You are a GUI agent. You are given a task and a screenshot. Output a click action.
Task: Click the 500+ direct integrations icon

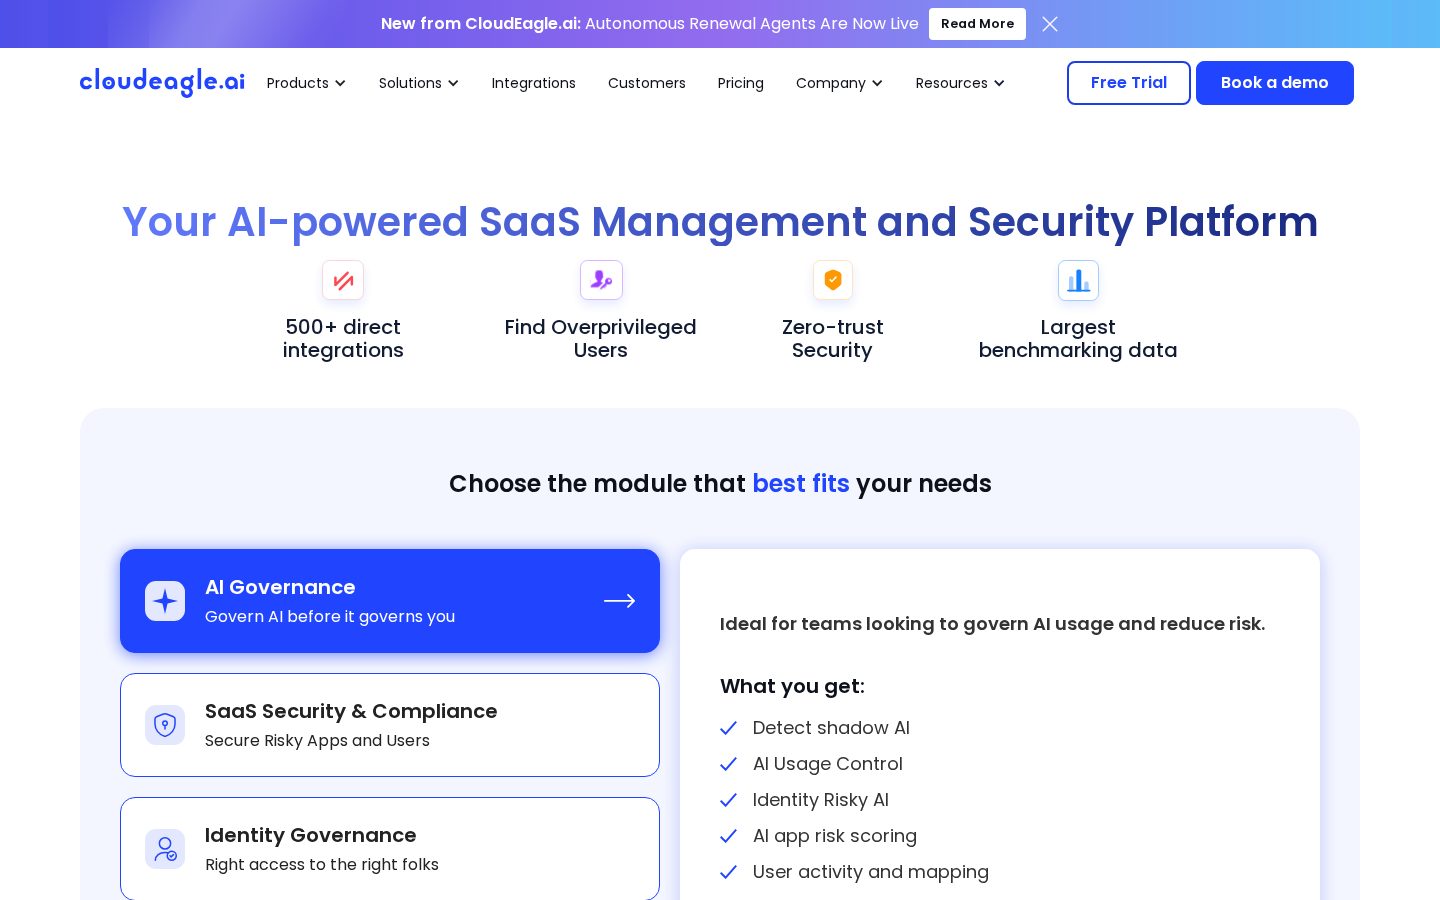tap(343, 280)
